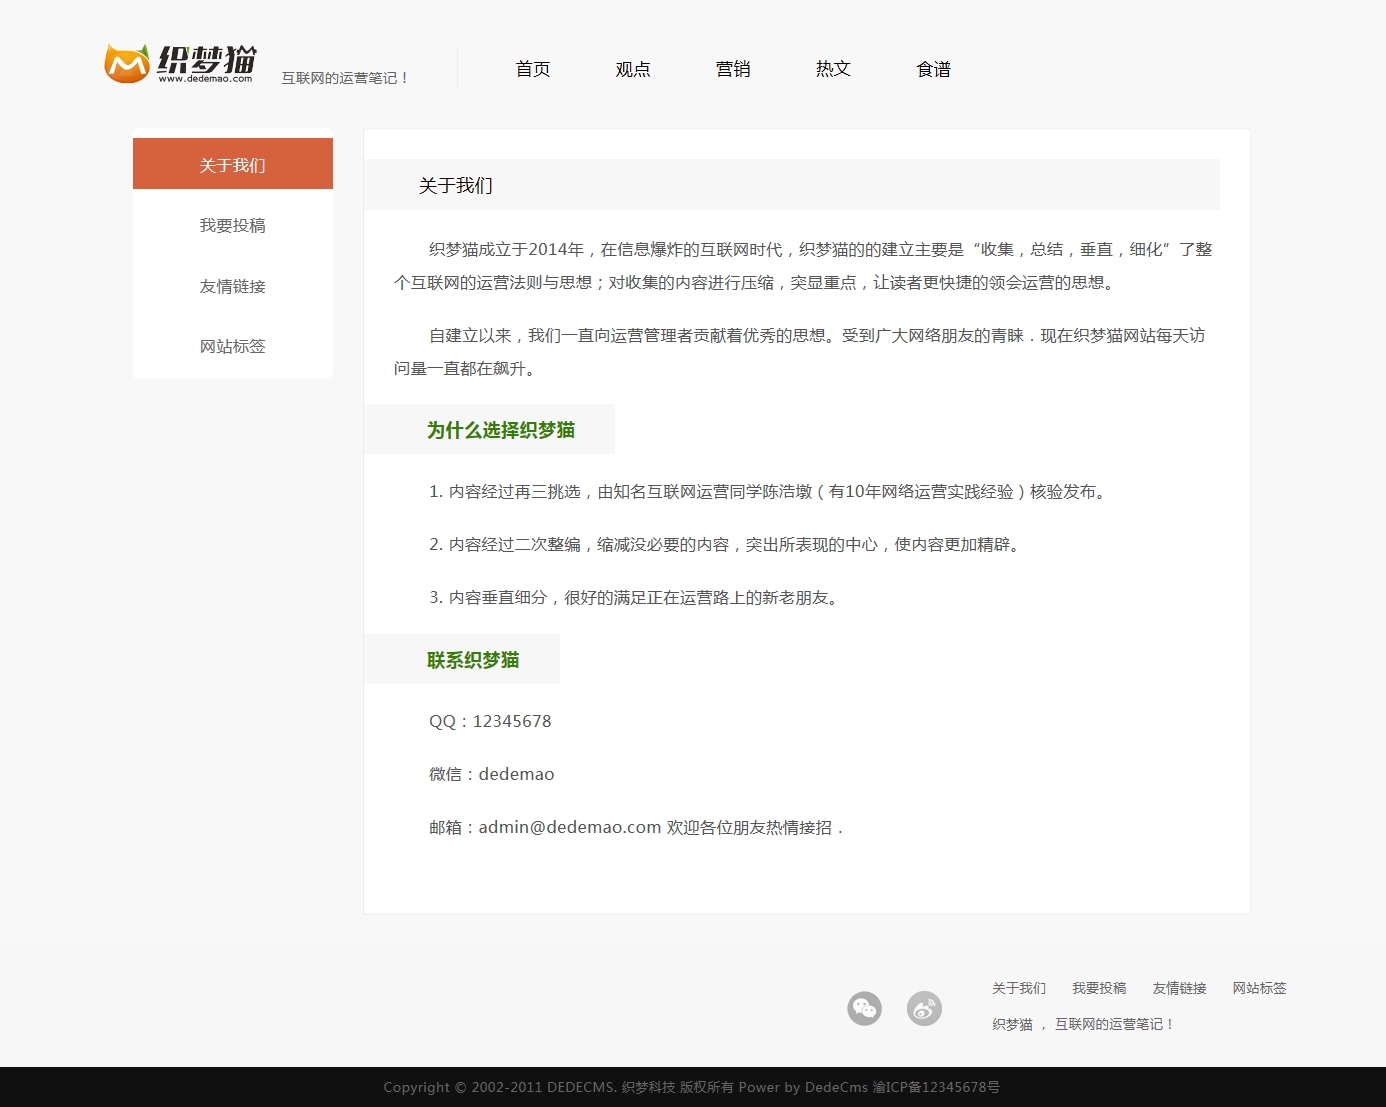Open the WeChat icon in the footer

pyautogui.click(x=864, y=1008)
